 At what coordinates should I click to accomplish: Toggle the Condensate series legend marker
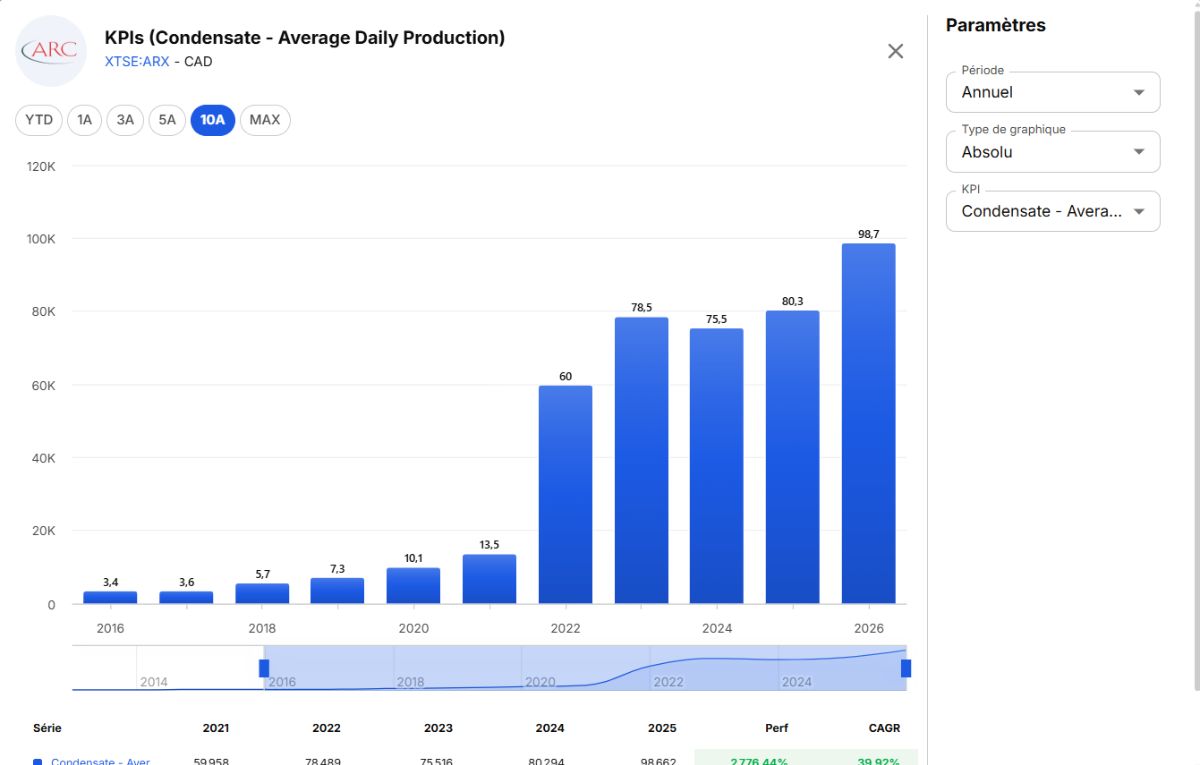point(37,762)
